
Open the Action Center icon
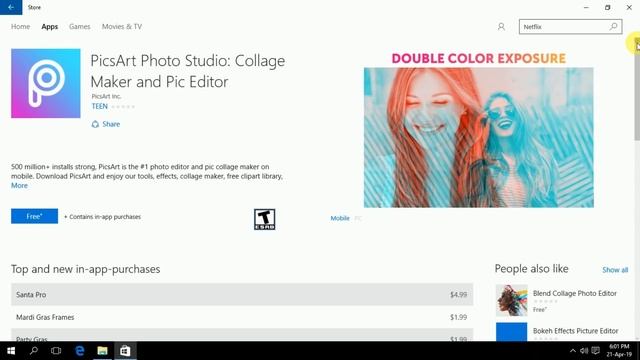pos(596,351)
